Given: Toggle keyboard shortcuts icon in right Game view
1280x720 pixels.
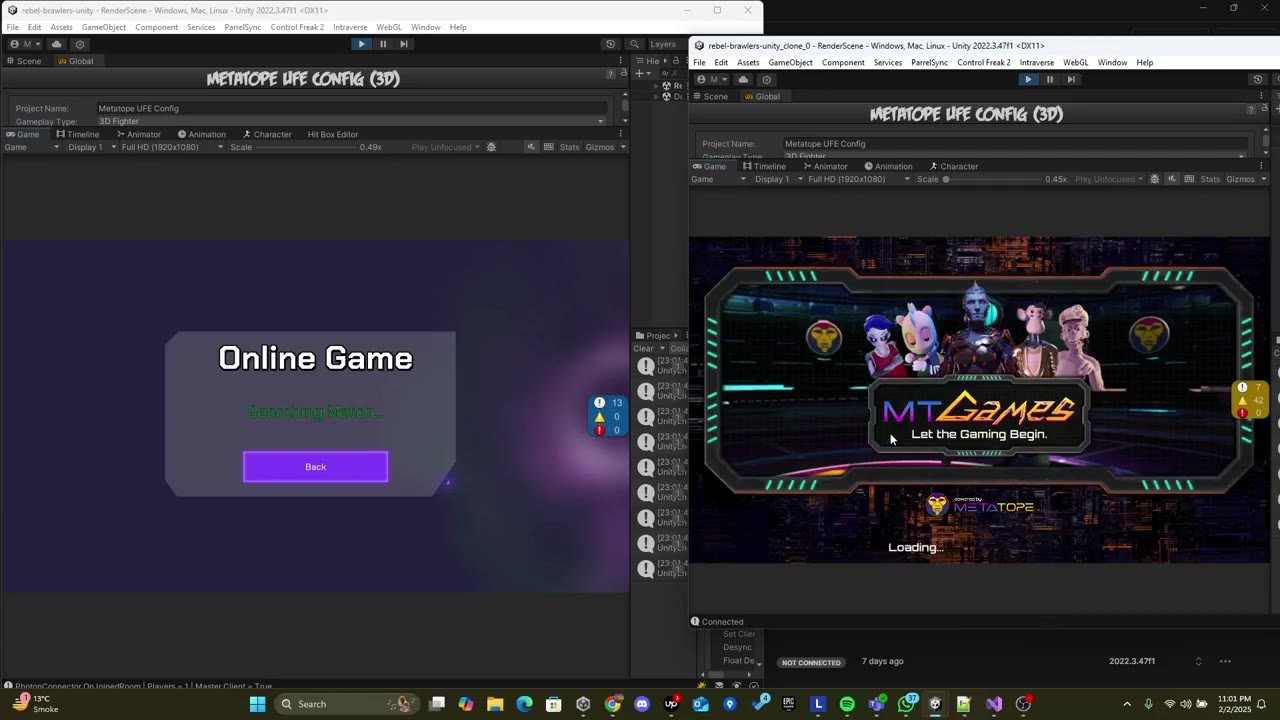Looking at the screenshot, I should pyautogui.click(x=1189, y=179).
